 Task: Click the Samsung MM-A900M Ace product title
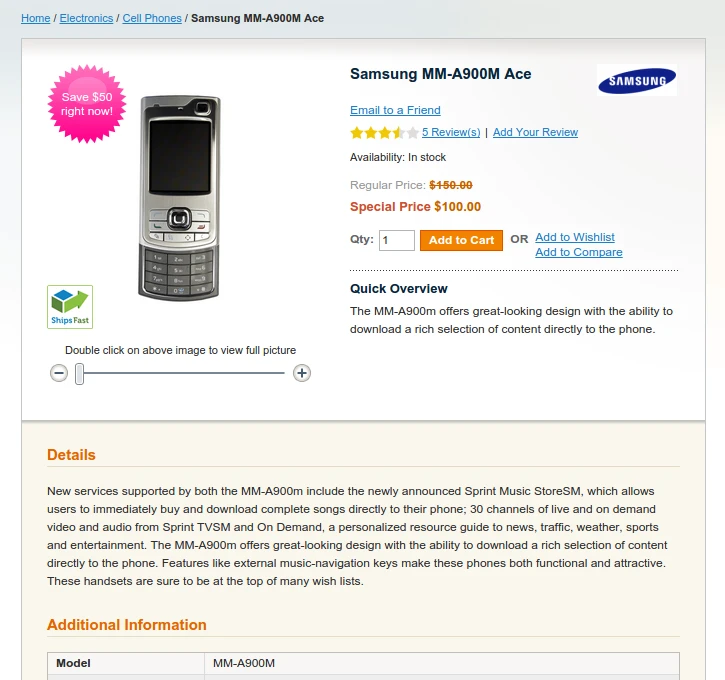(441, 74)
